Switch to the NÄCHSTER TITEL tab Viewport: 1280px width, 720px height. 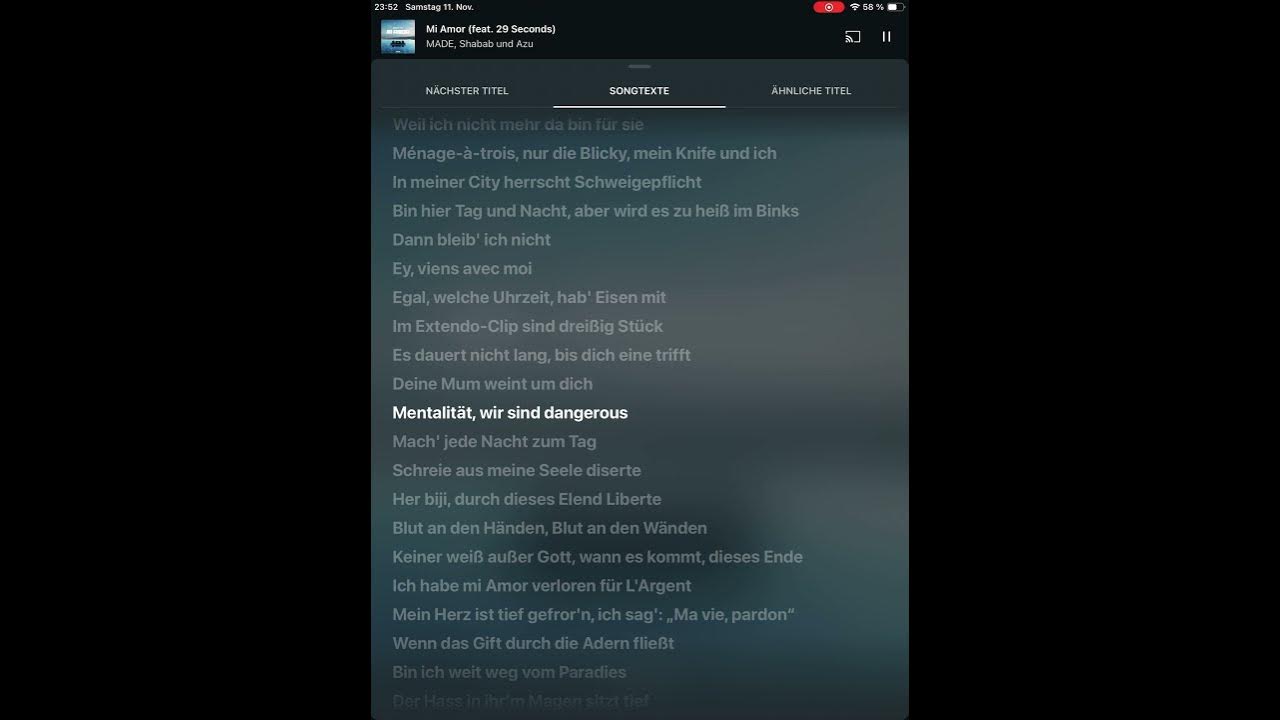(467, 91)
